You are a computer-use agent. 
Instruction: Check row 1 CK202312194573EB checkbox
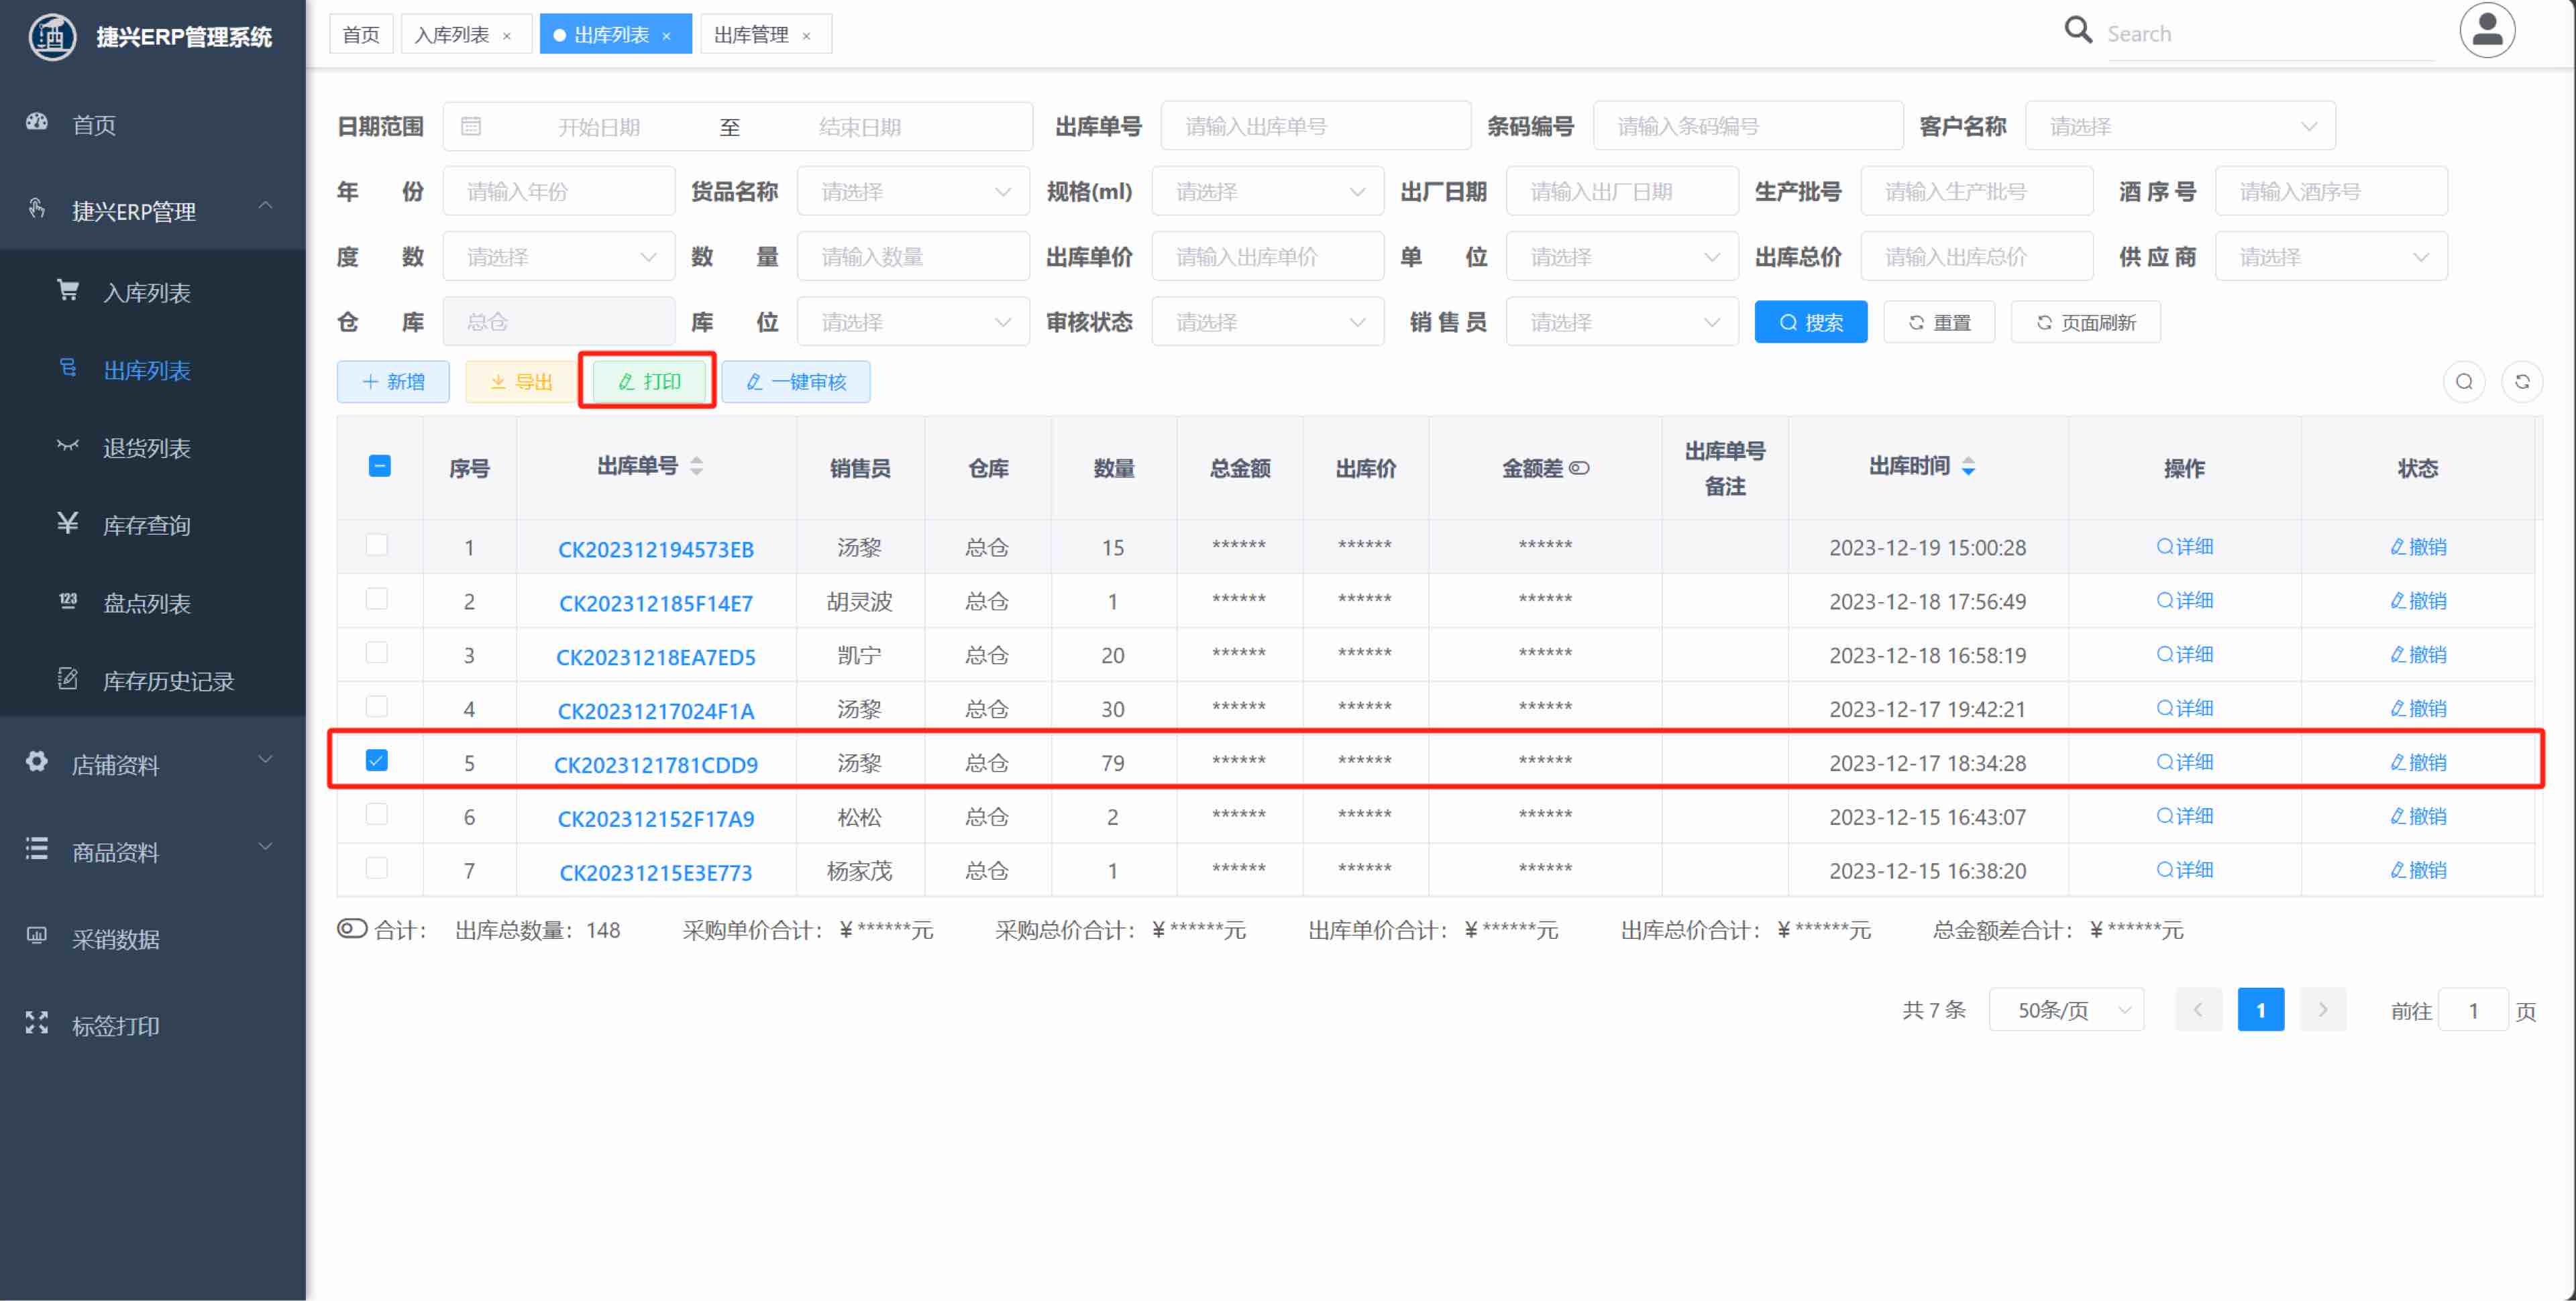pyautogui.click(x=377, y=545)
